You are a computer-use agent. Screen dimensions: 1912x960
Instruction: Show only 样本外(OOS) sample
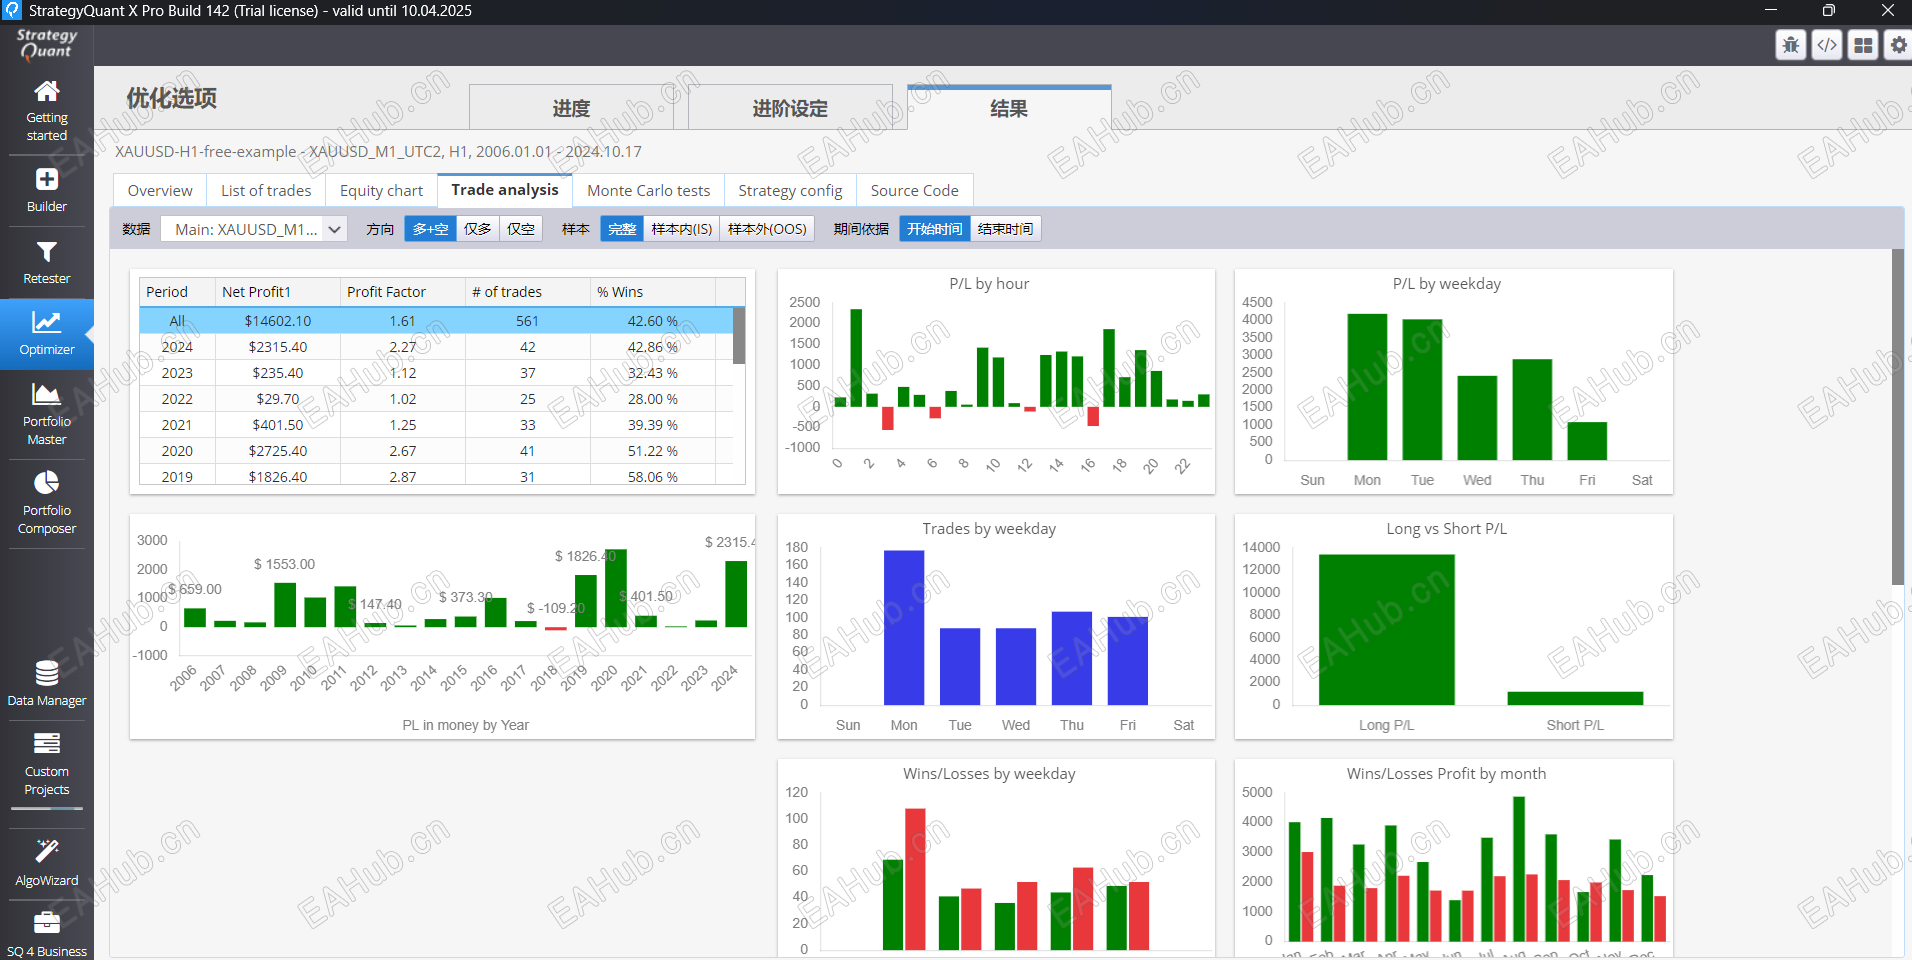coord(767,229)
